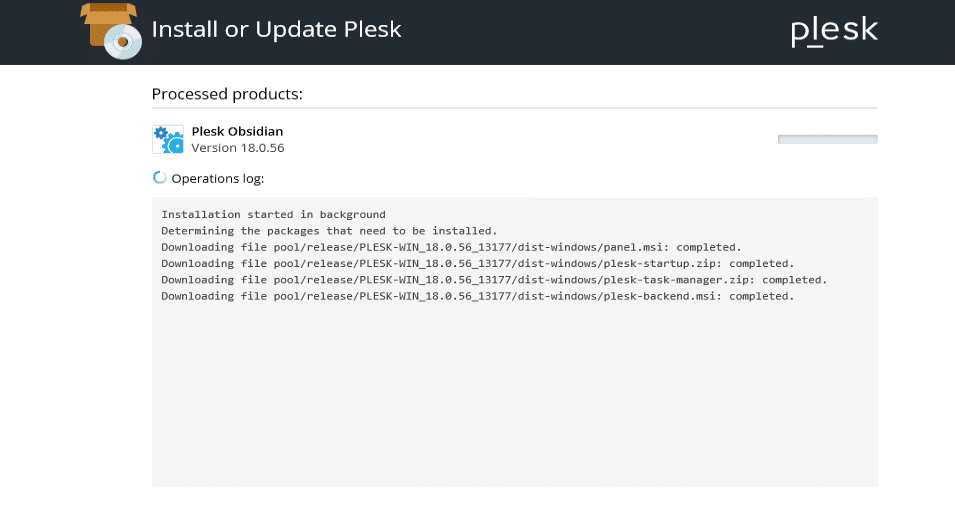
Task: Click the 'Determining the packages' log line
Action: (329, 230)
